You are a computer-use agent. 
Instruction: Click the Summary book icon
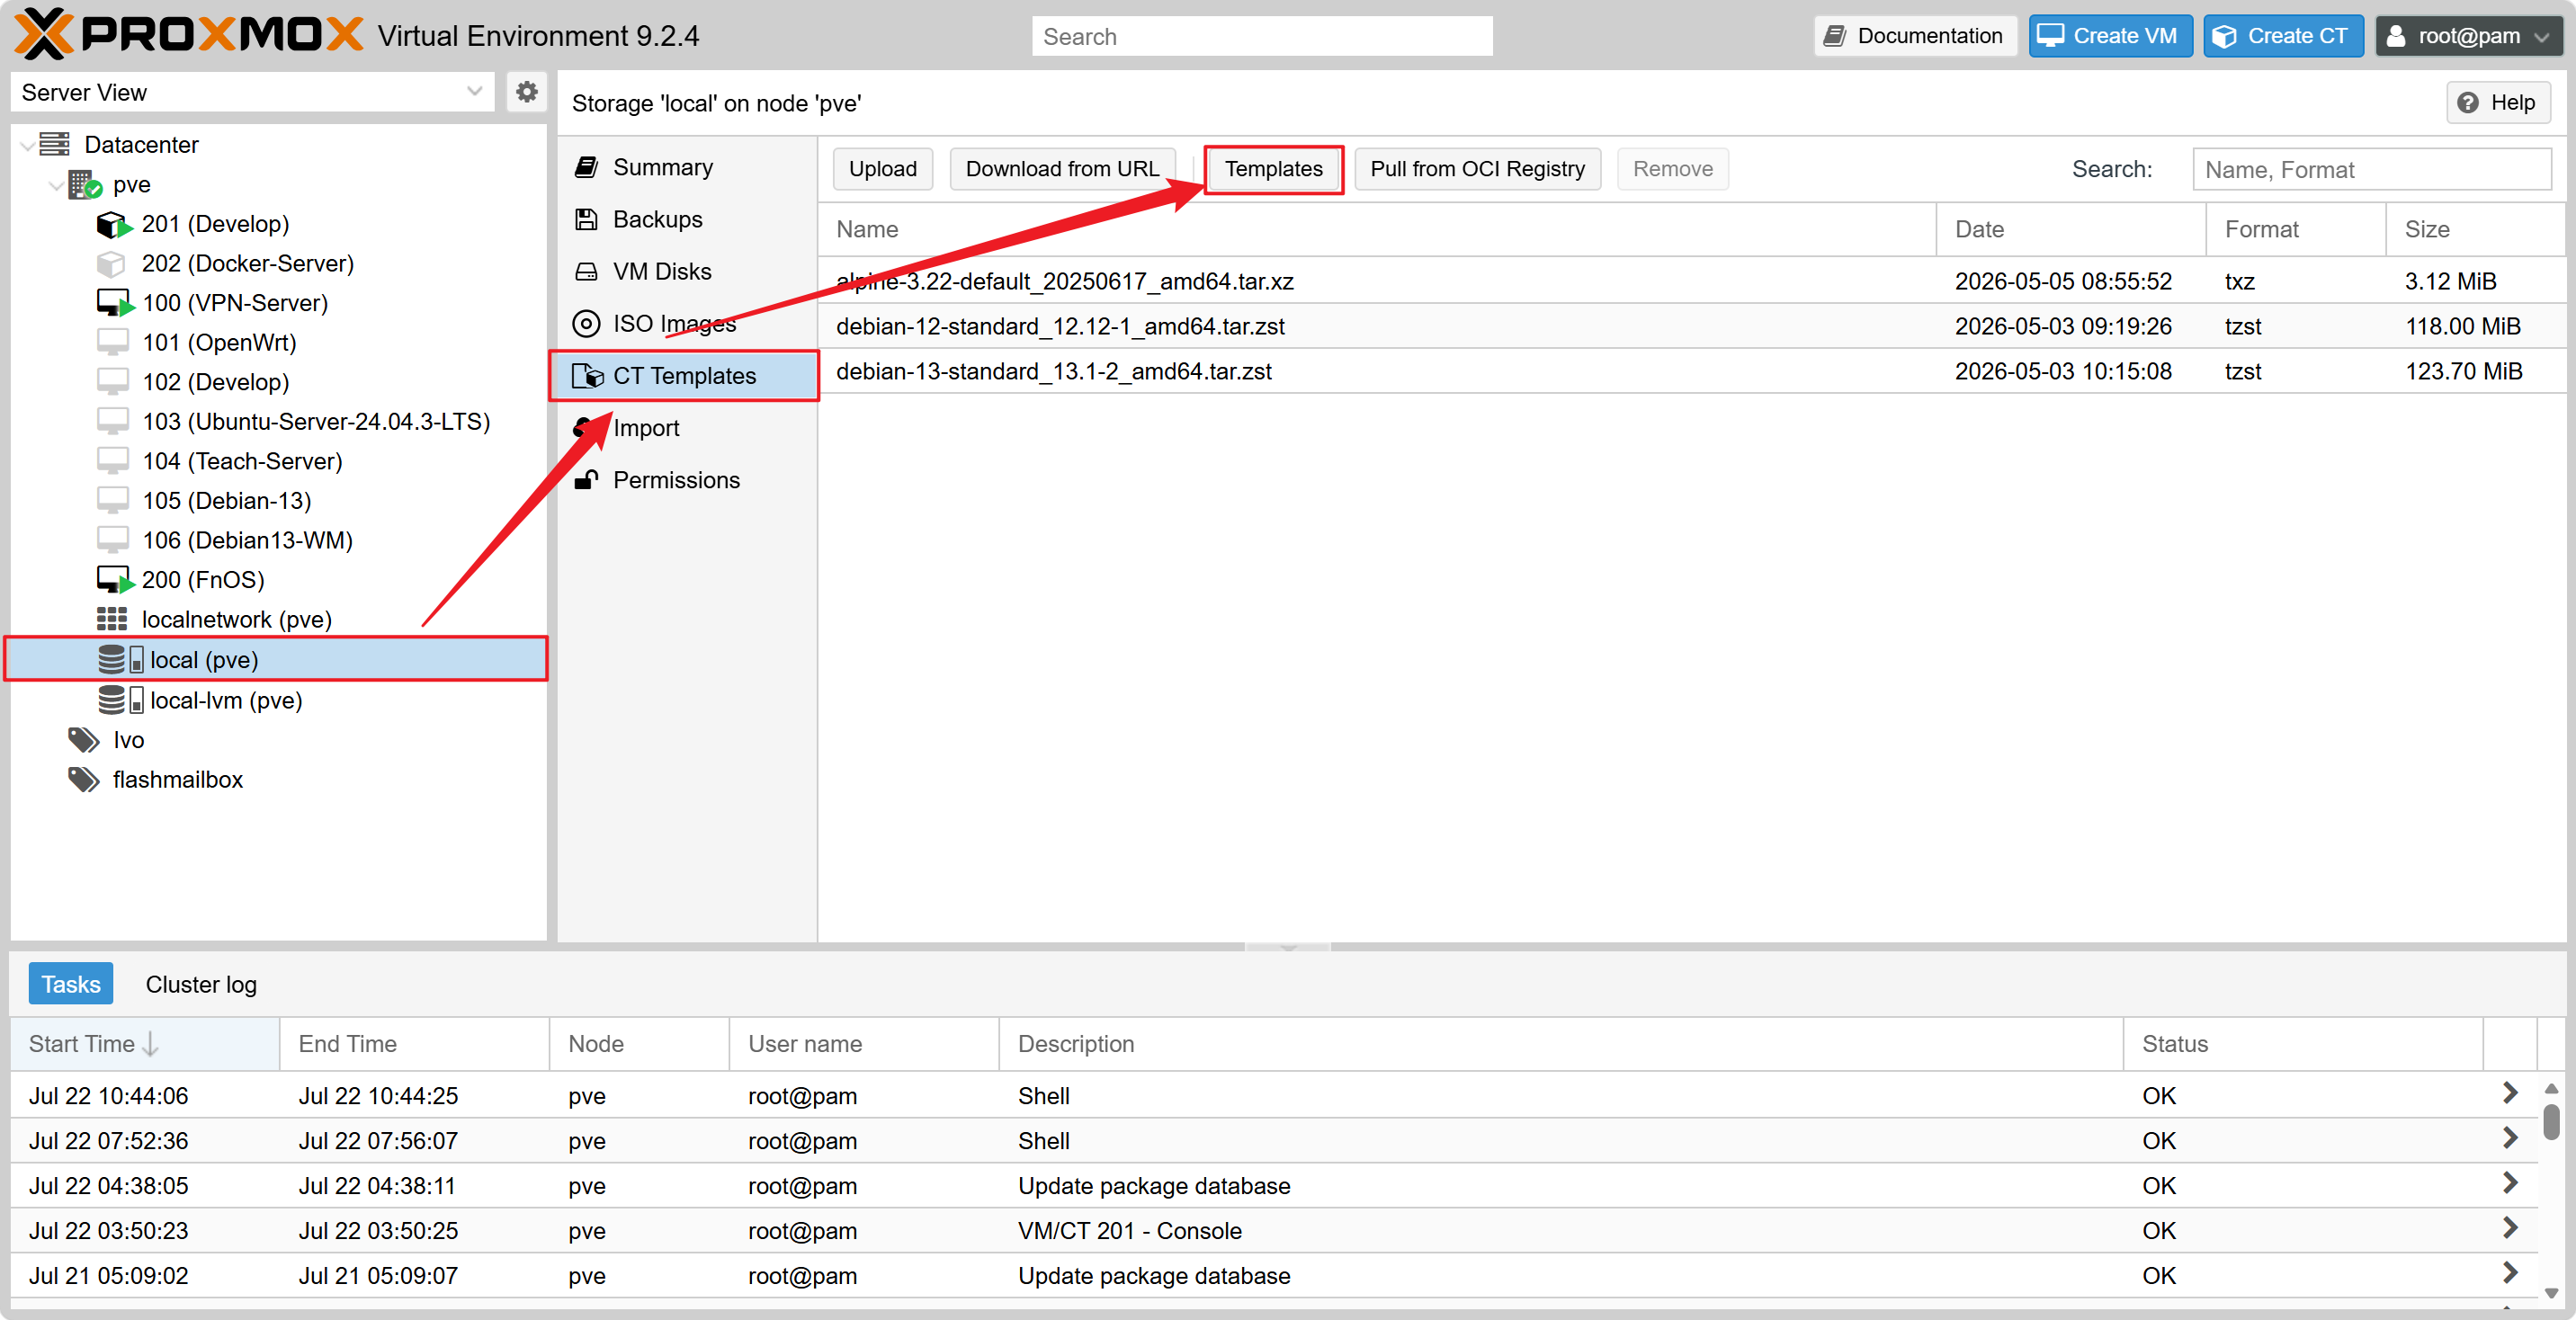click(587, 167)
